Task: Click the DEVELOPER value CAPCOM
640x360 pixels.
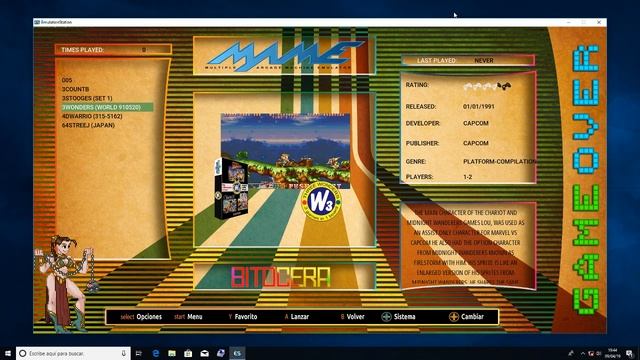Action: 476,123
